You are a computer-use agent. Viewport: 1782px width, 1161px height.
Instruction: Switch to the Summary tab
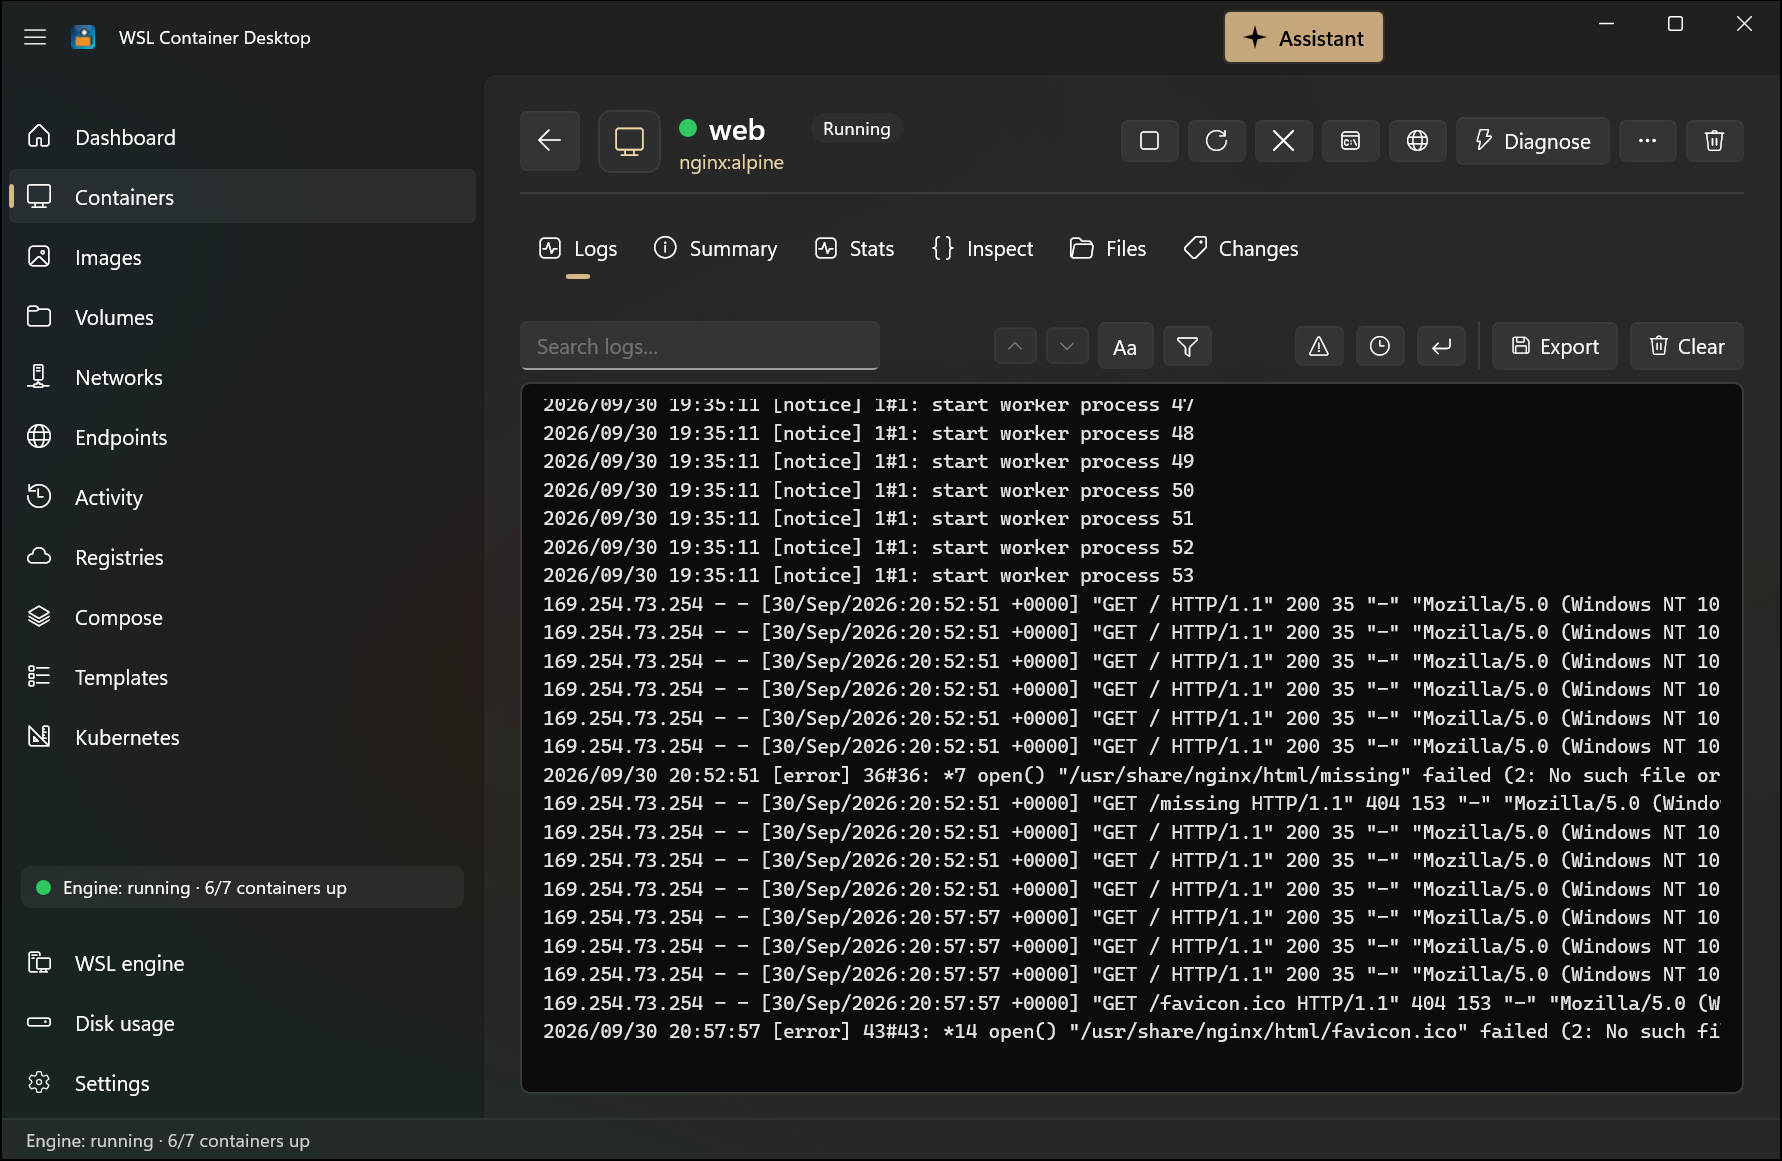point(715,249)
